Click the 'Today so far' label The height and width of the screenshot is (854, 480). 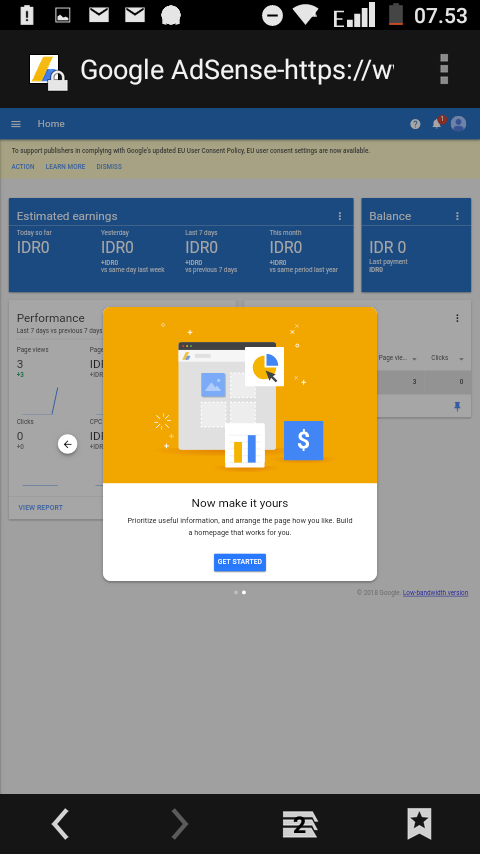point(34,233)
